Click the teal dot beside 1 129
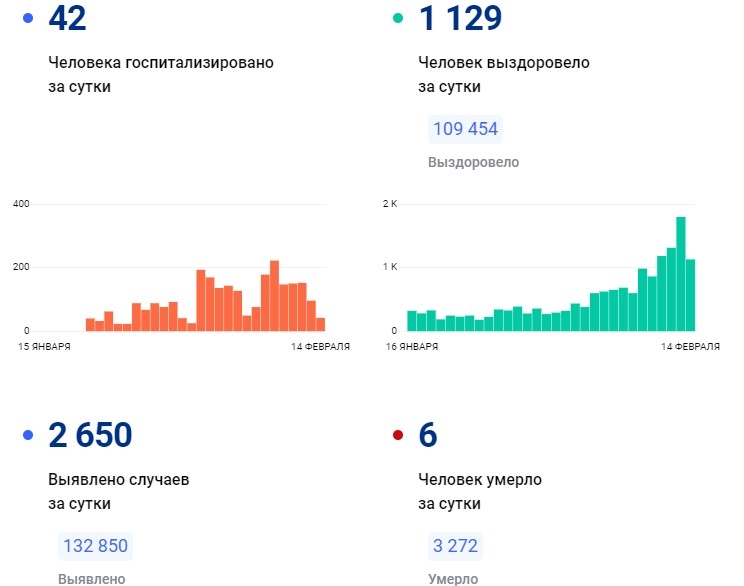The height and width of the screenshot is (586, 744). pyautogui.click(x=398, y=18)
